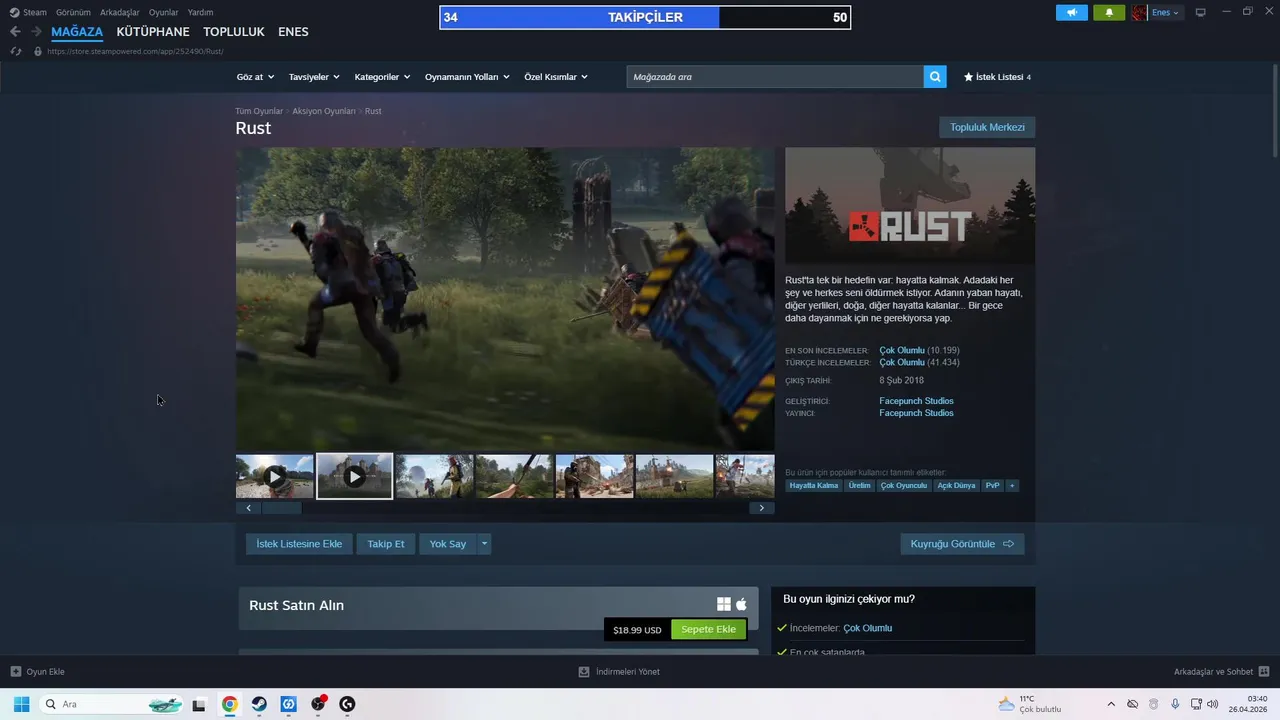Click the İndirmeleri Yönet download icon

click(x=584, y=672)
